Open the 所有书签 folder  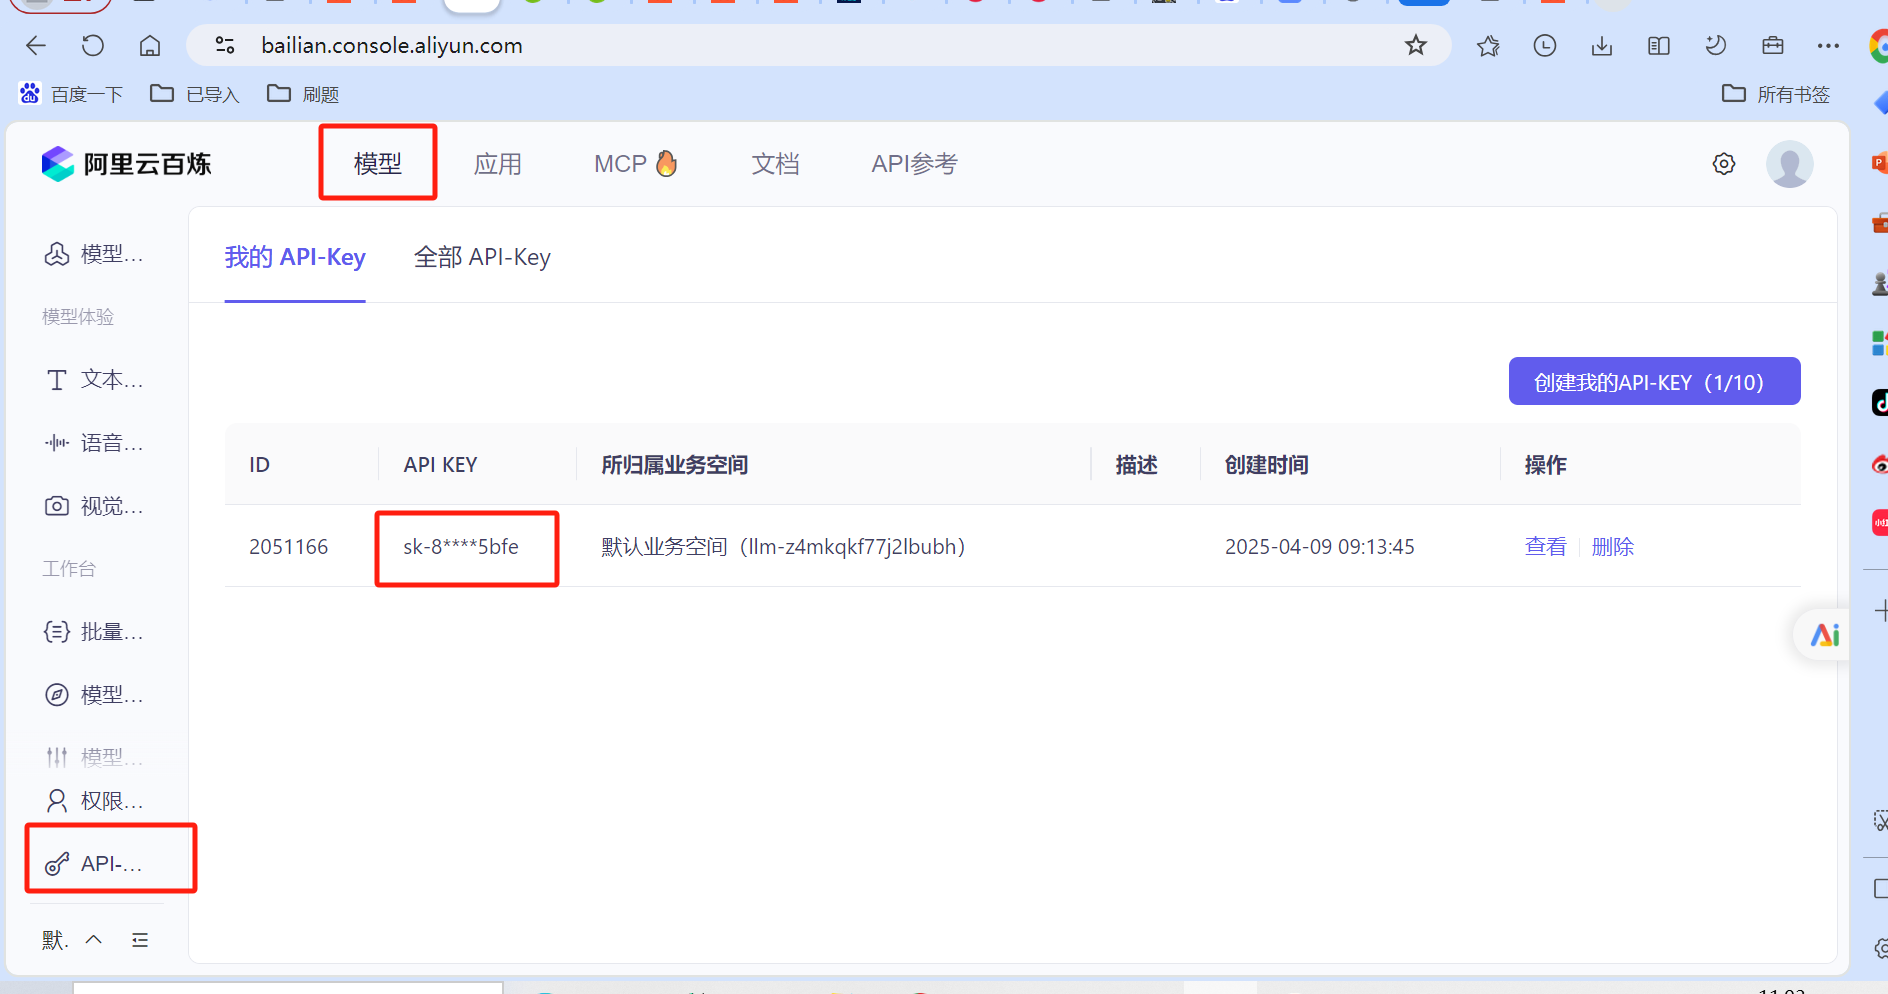click(1776, 94)
